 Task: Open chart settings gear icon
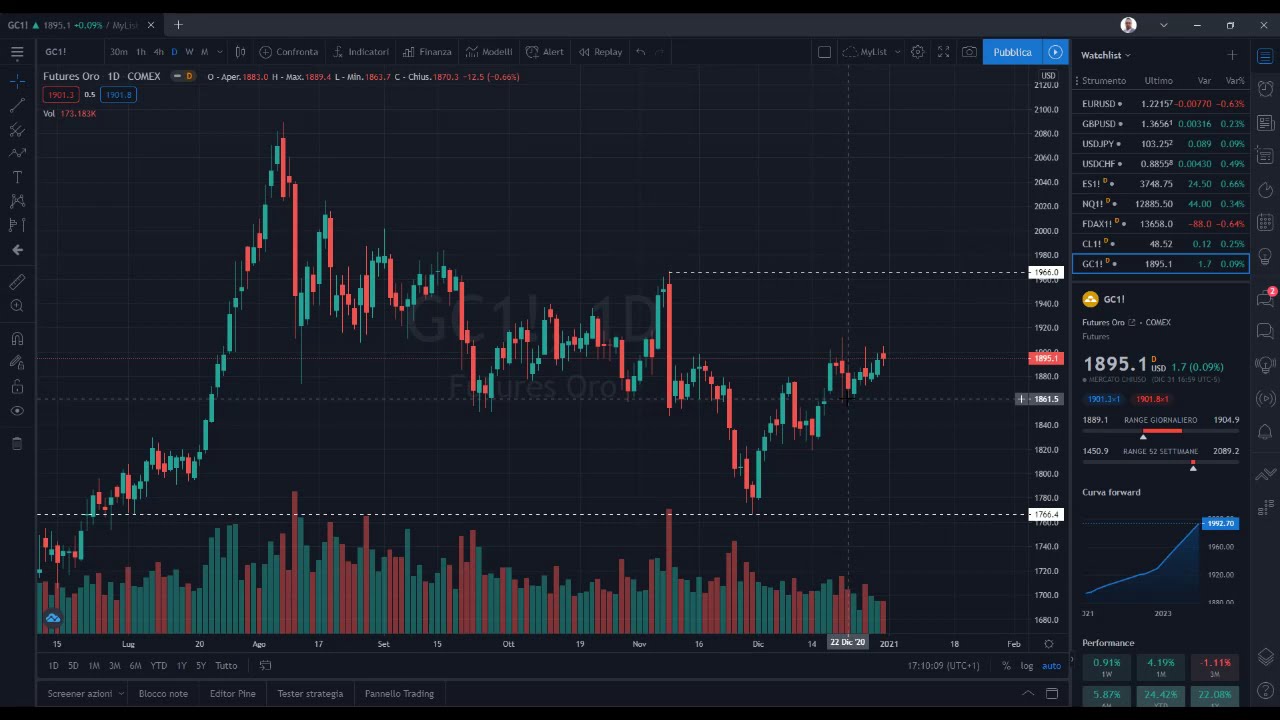917,52
